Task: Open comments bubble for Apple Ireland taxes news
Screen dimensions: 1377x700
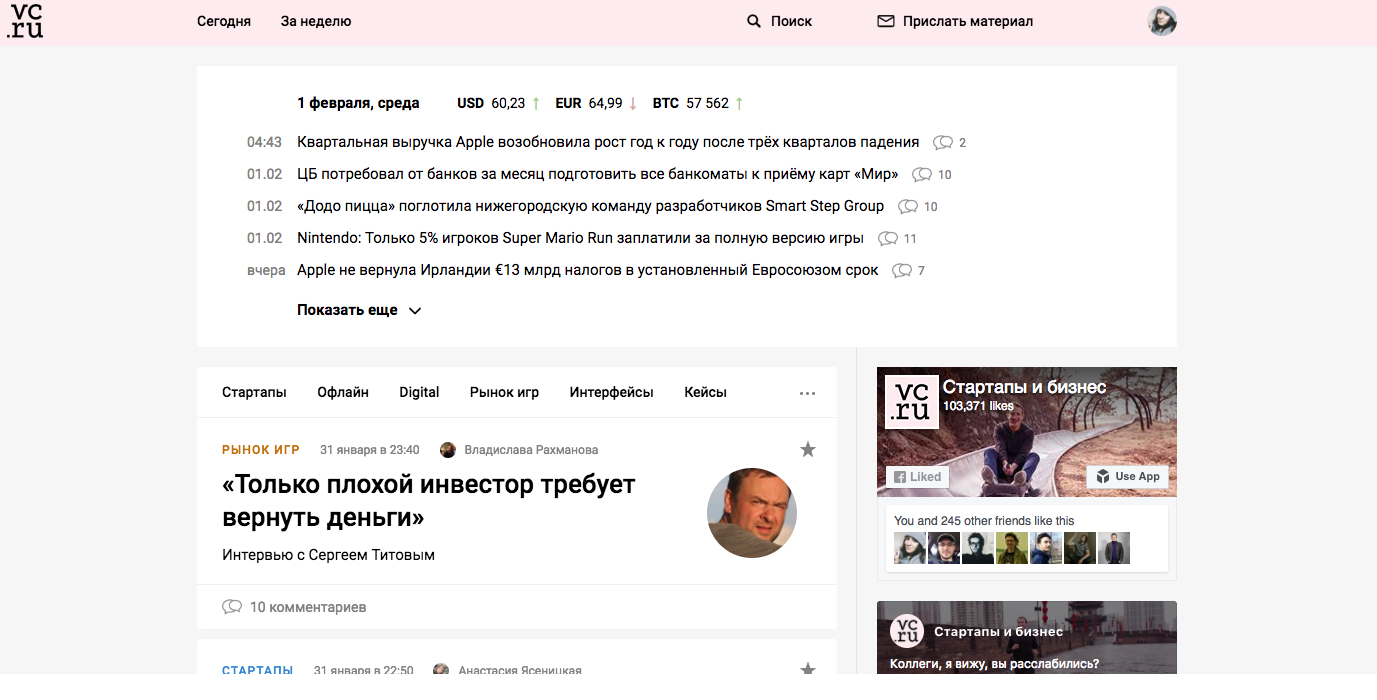Action: [x=902, y=270]
